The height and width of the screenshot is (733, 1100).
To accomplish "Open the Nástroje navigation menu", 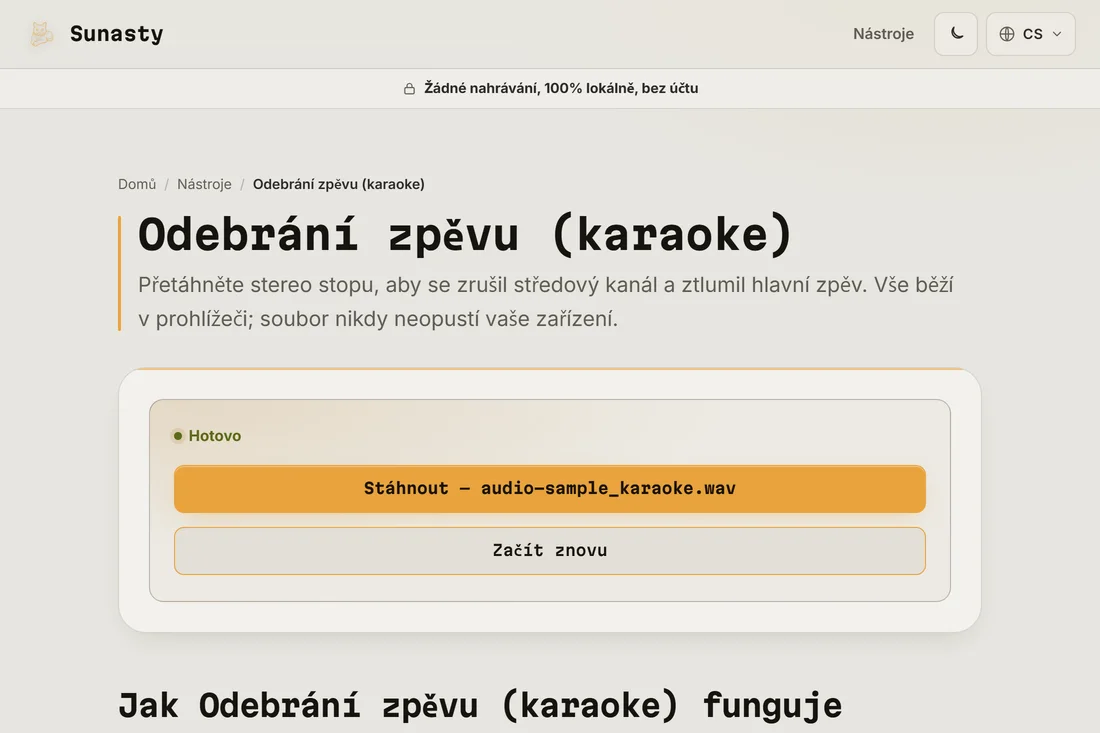I will (x=883, y=34).
